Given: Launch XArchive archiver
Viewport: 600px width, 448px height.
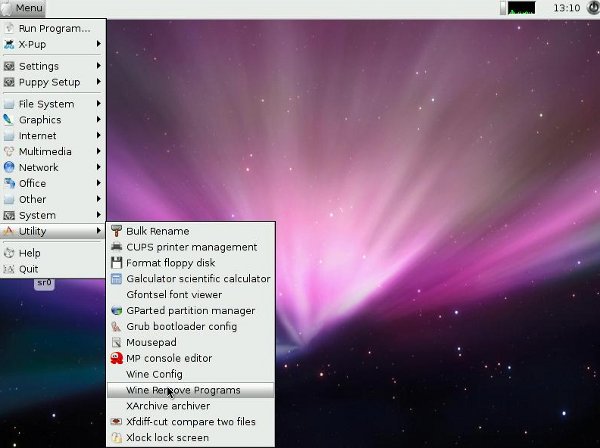Looking at the screenshot, I should (190, 406).
